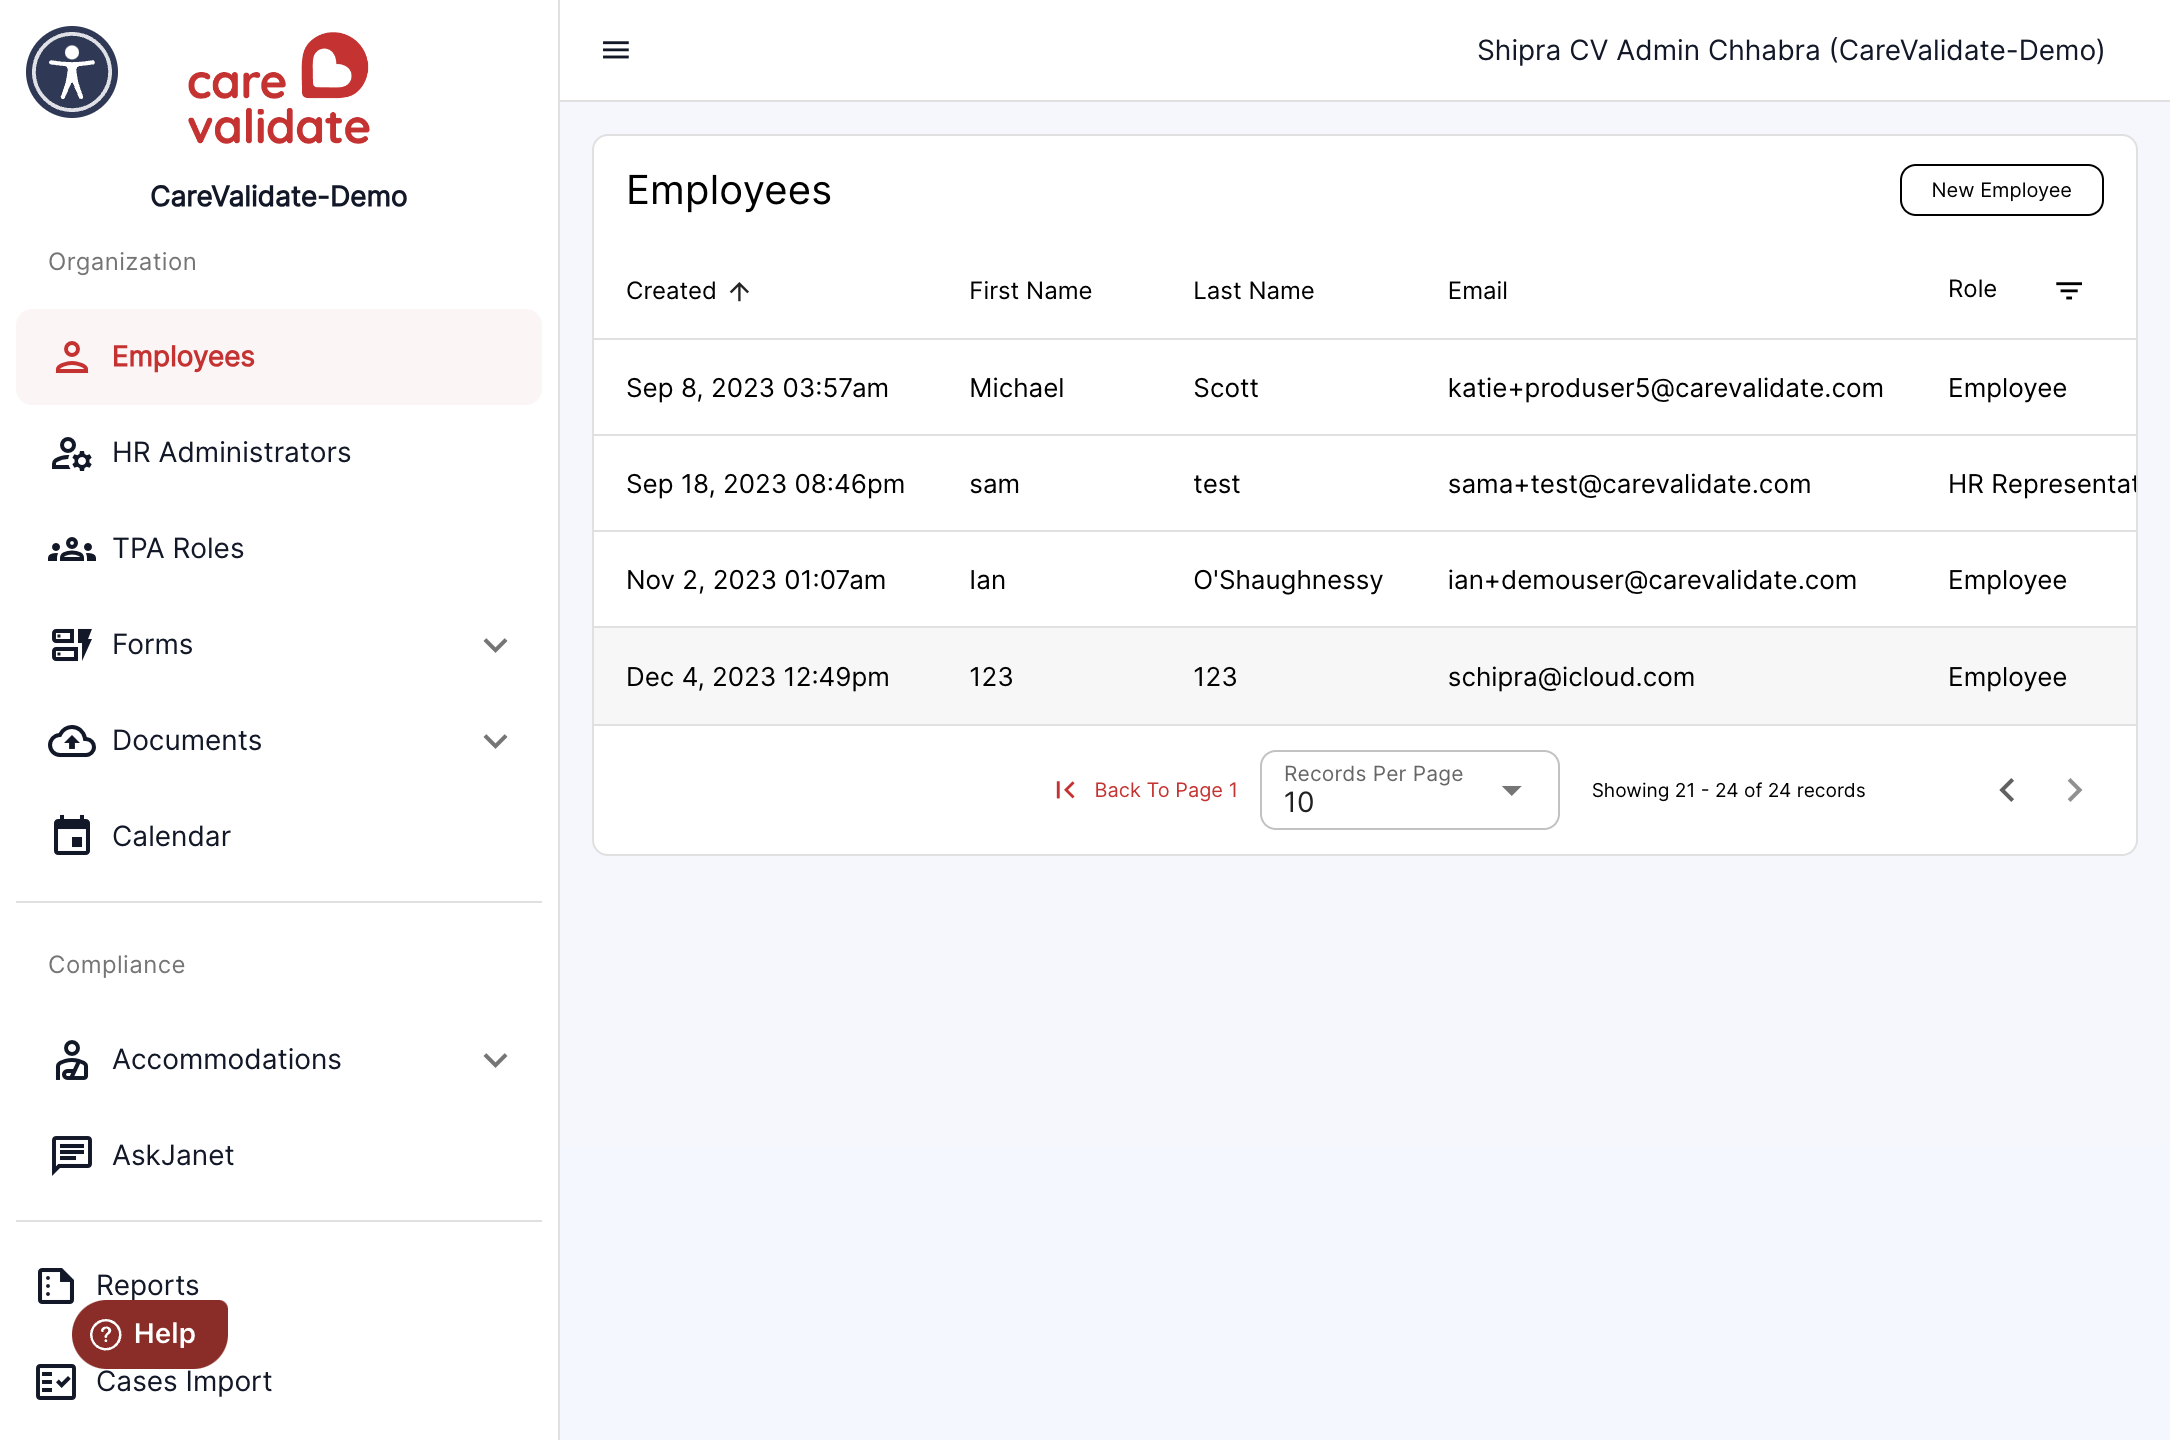Click ian+demouser@carevalidate.com email
This screenshot has width=2170, height=1440.
pyautogui.click(x=1652, y=580)
